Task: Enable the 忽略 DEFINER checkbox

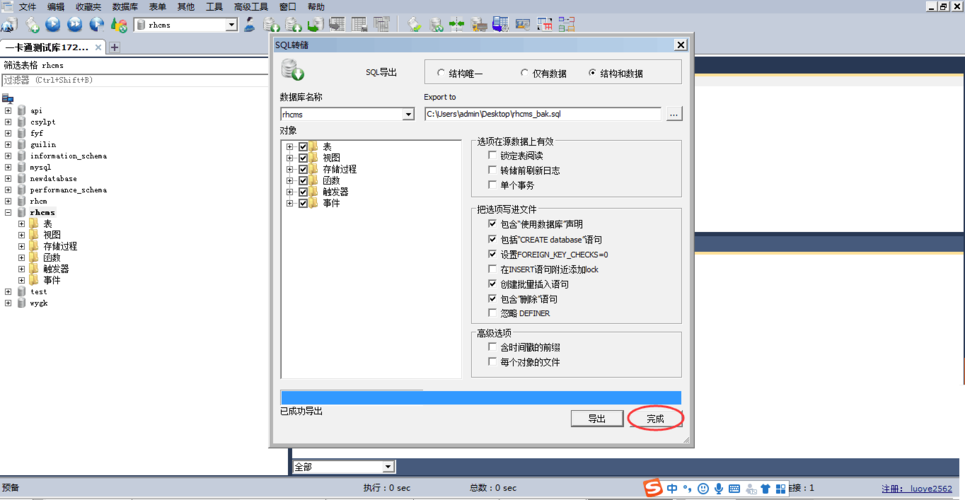Action: coord(492,313)
